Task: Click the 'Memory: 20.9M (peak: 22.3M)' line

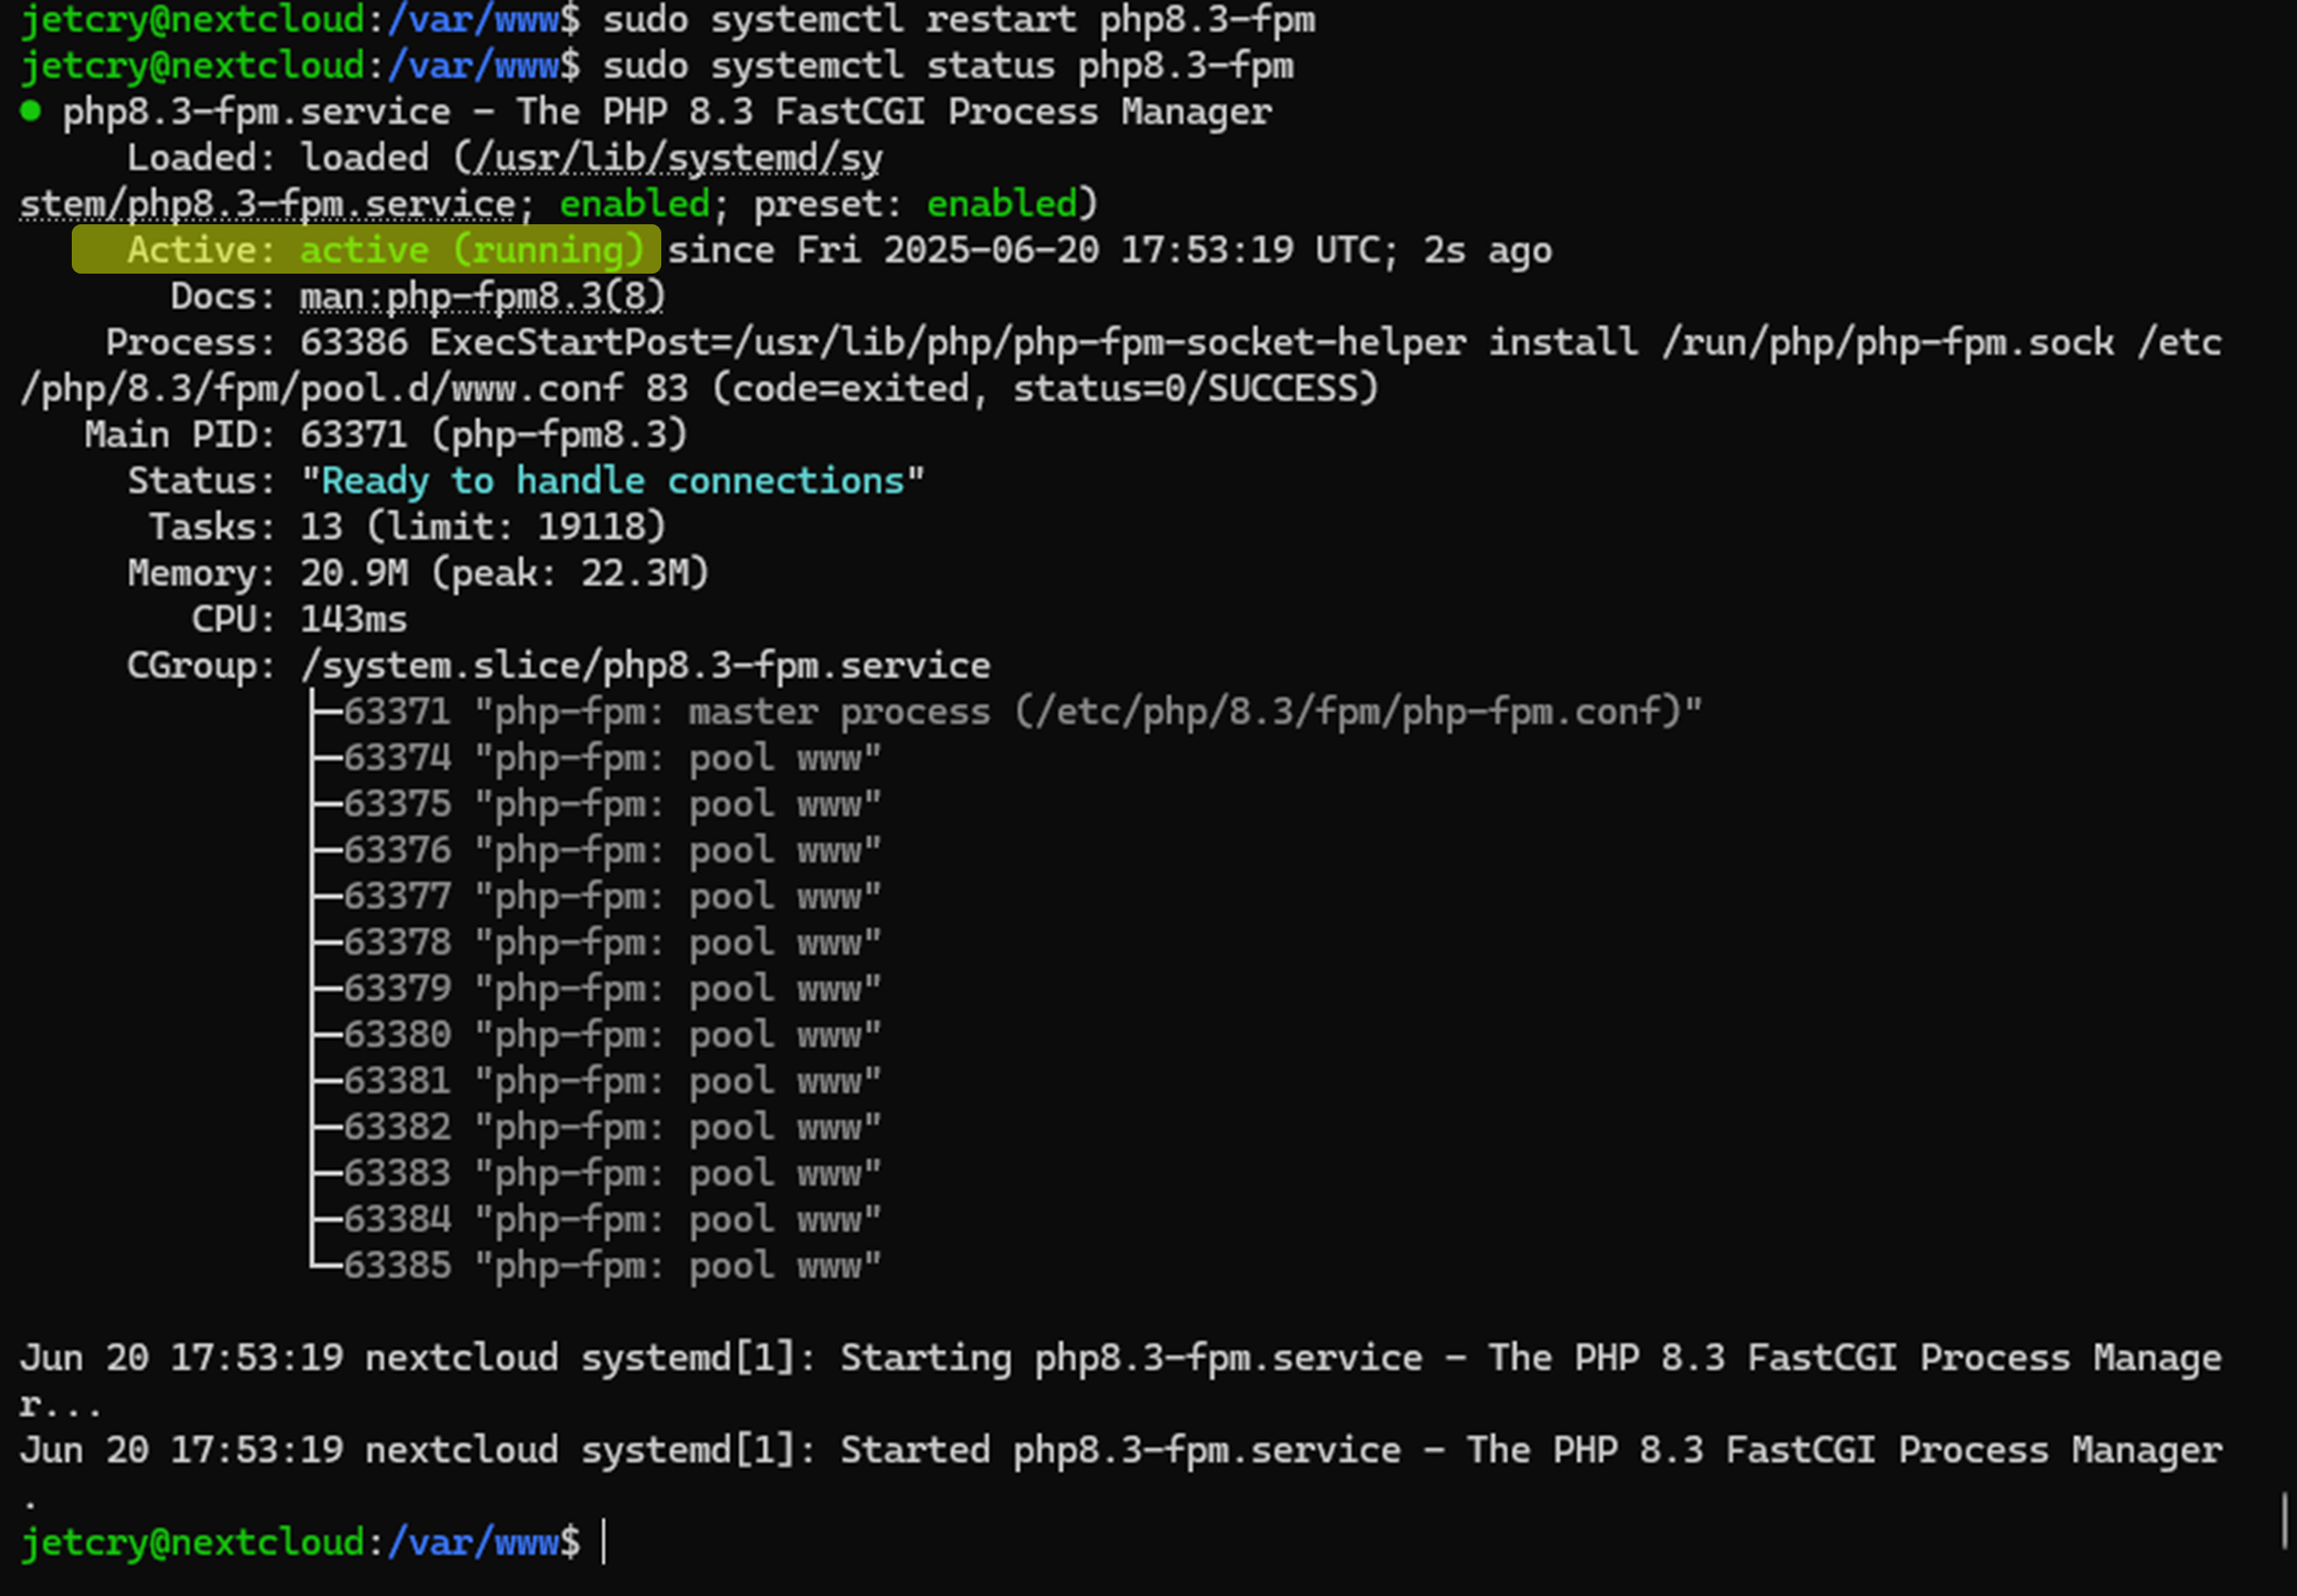Action: tap(418, 573)
